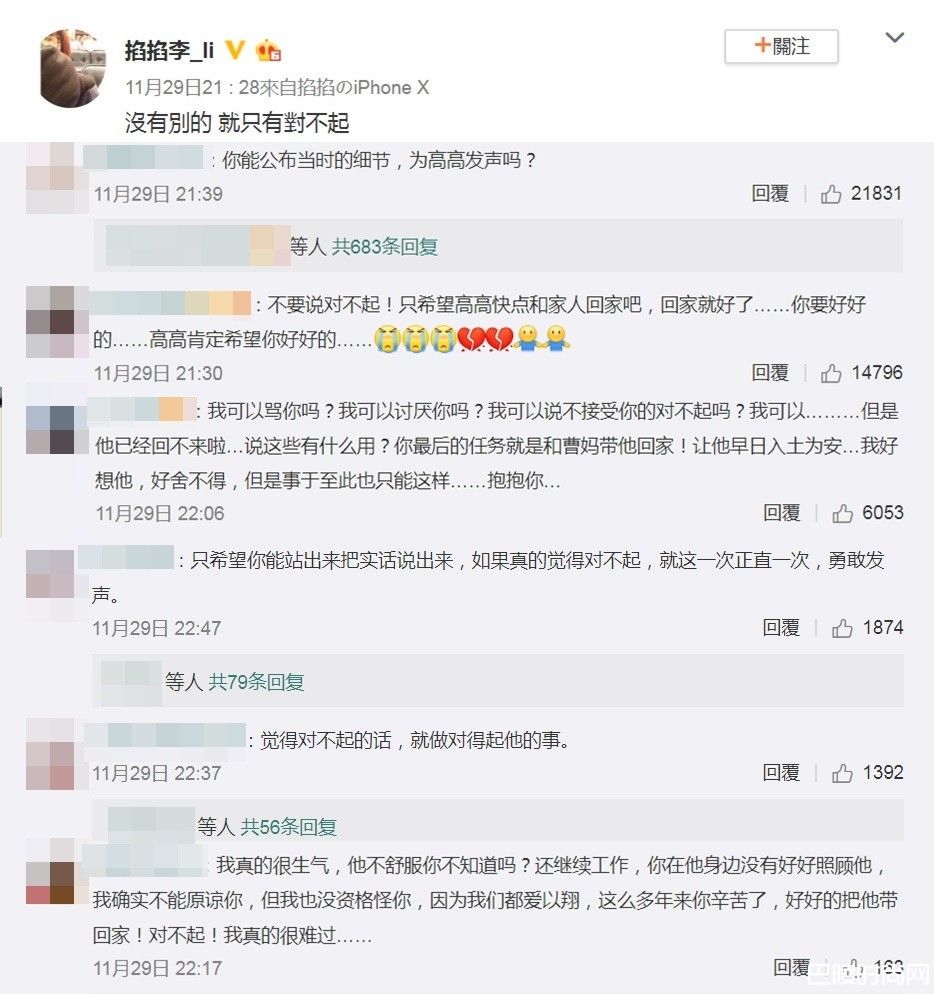Expand the 共56条回复 replies thread
934x994 pixels.
click(289, 827)
